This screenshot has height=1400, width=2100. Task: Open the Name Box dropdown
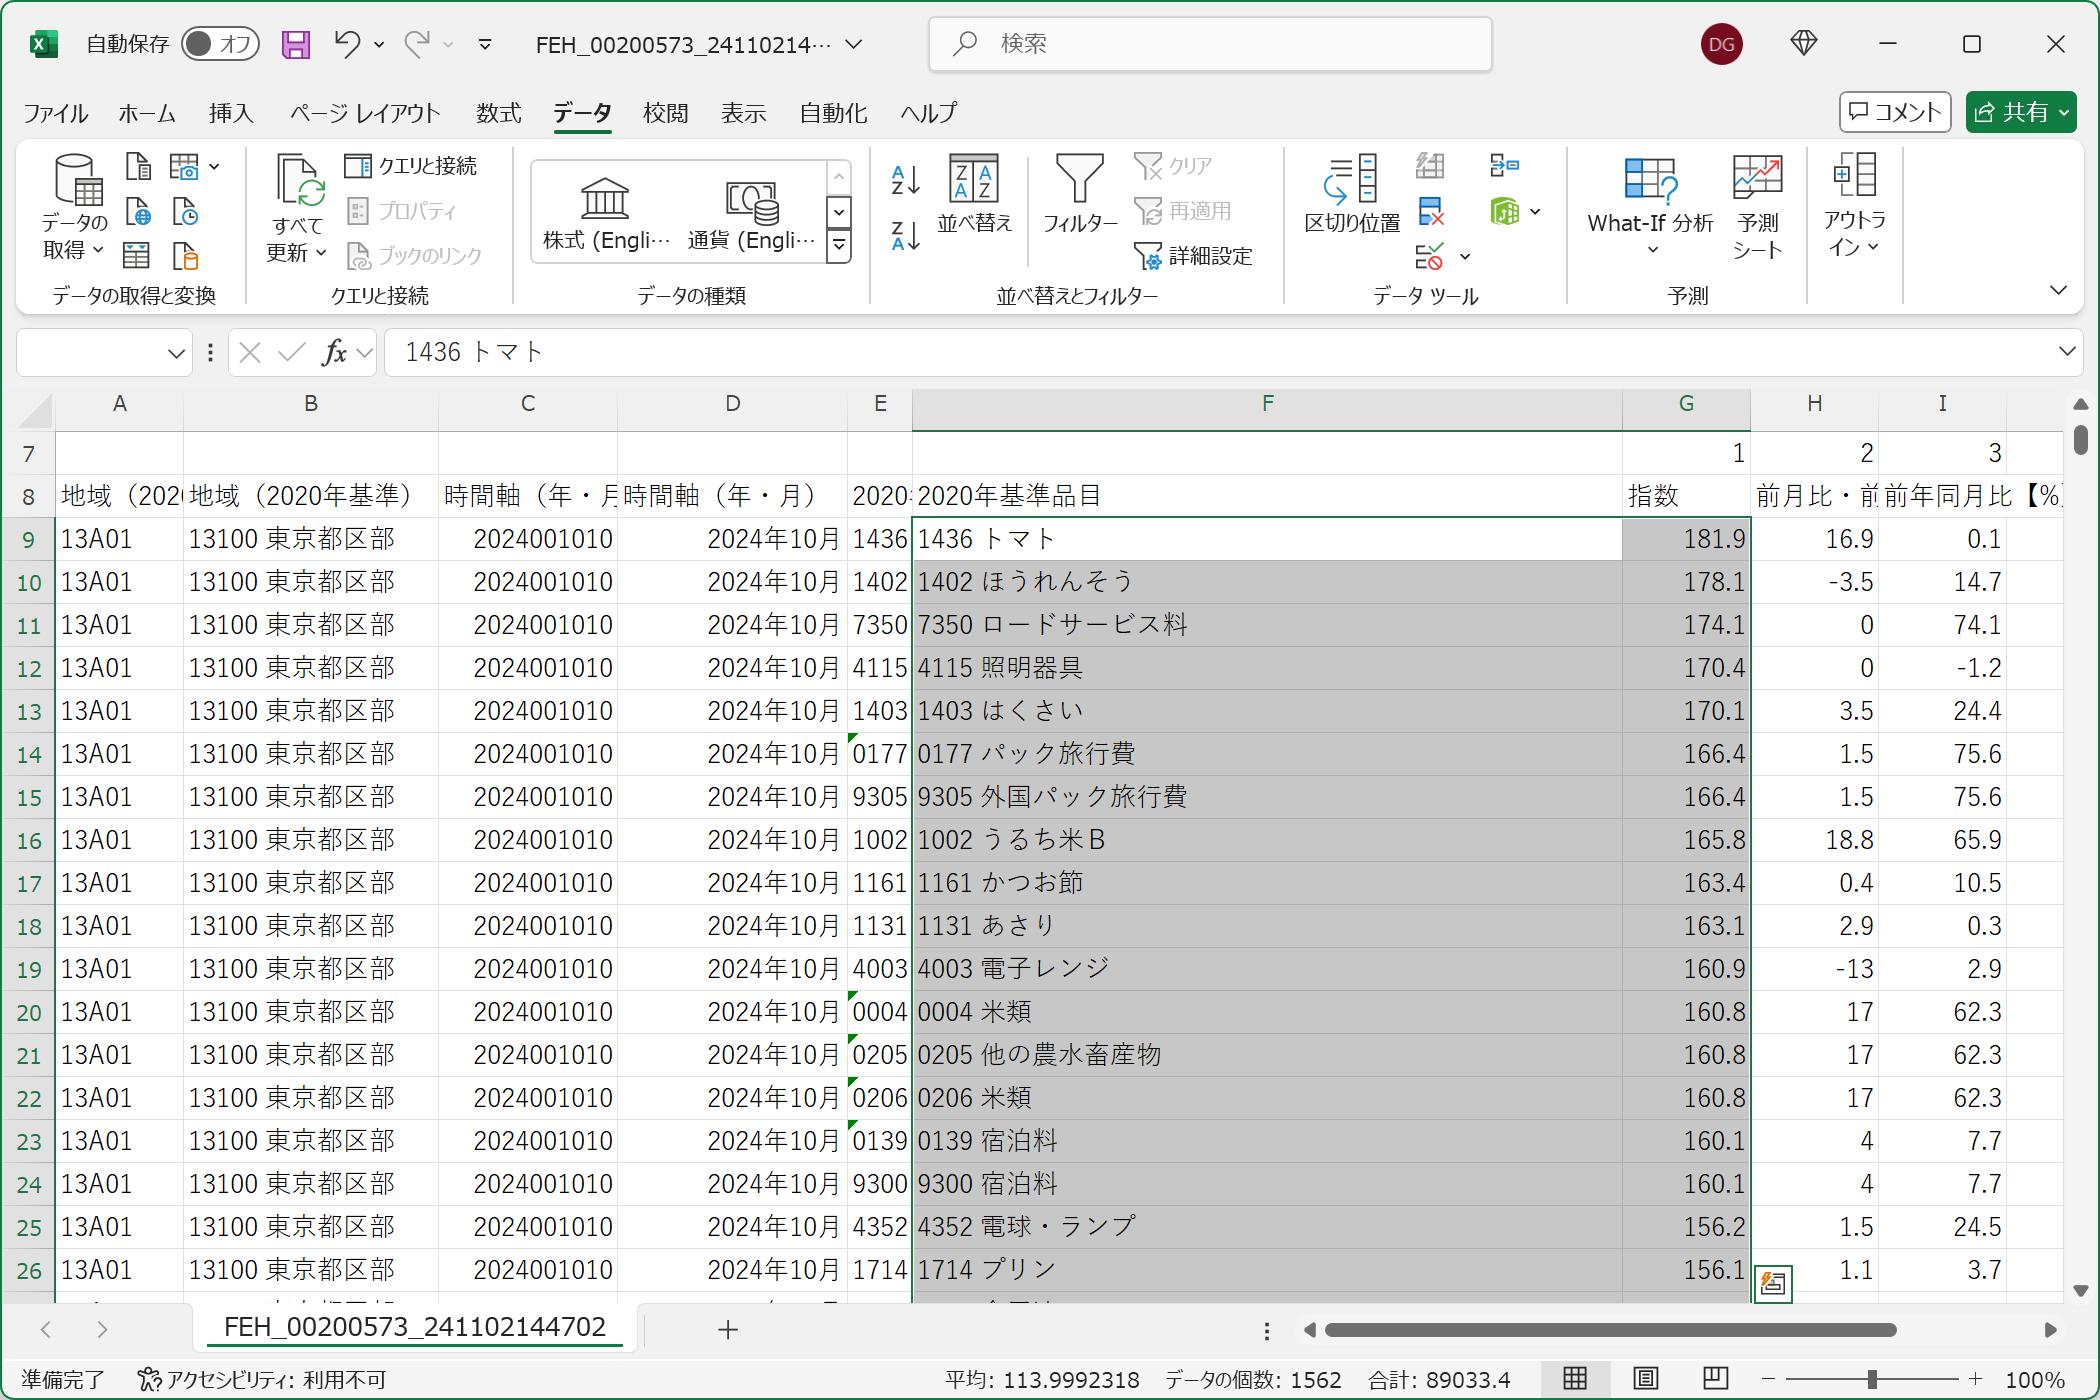(x=177, y=353)
